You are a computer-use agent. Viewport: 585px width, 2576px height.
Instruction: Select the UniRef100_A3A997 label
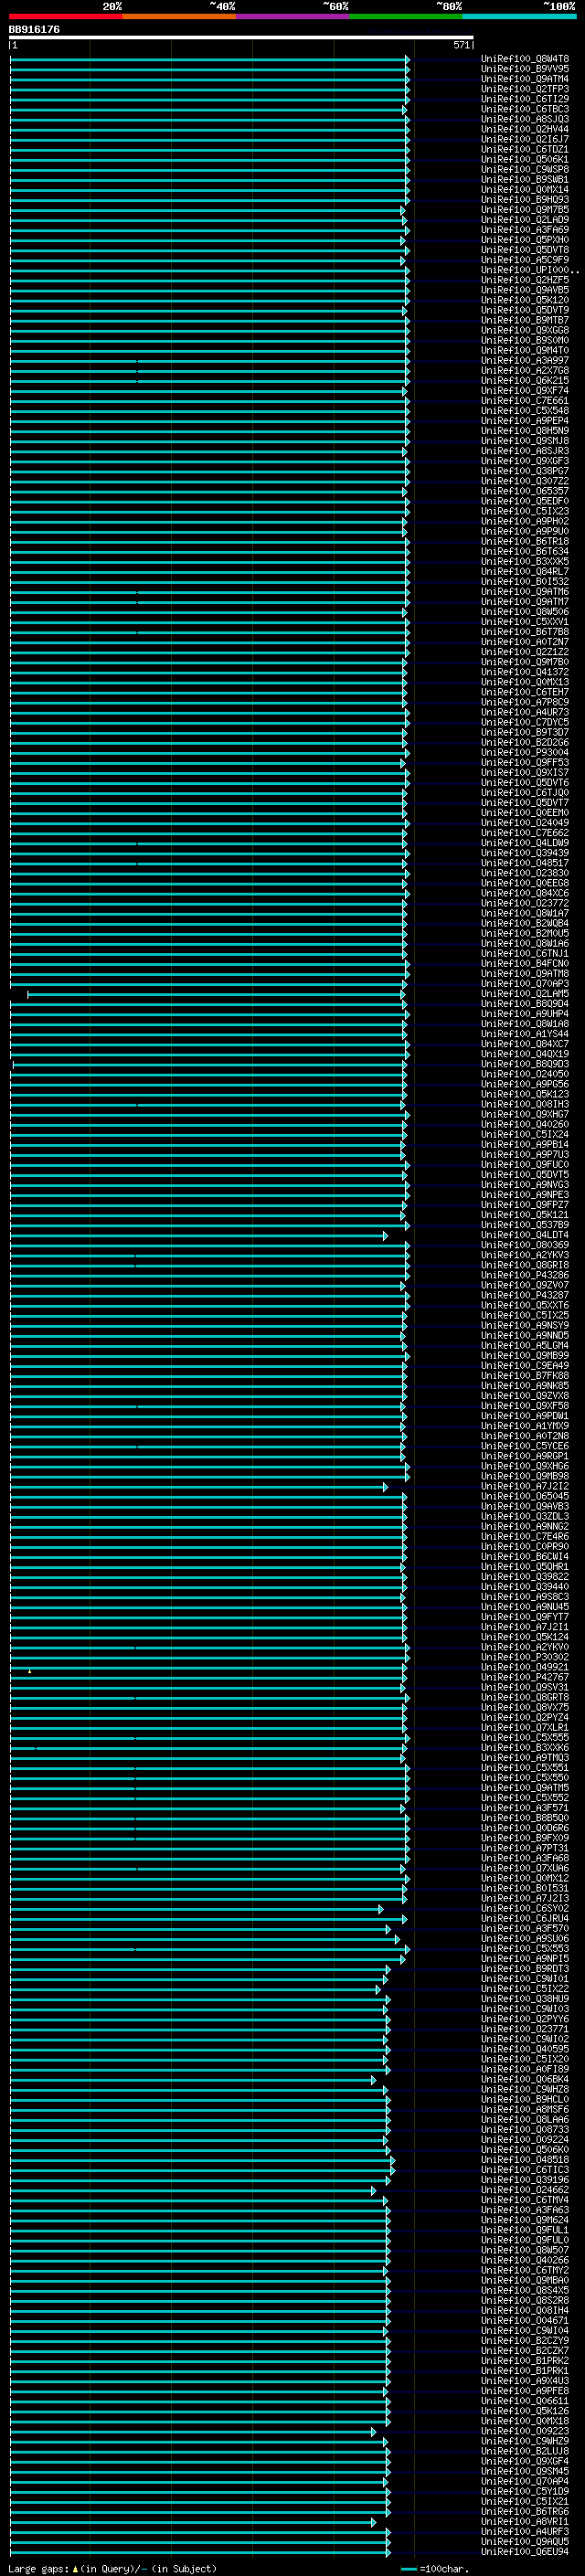525,360
